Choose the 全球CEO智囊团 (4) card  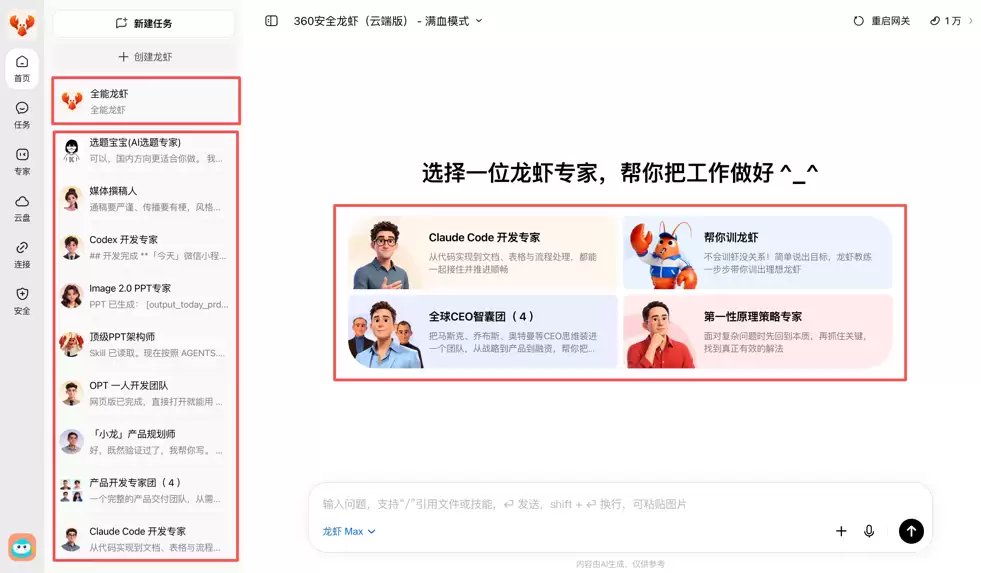tap(482, 332)
